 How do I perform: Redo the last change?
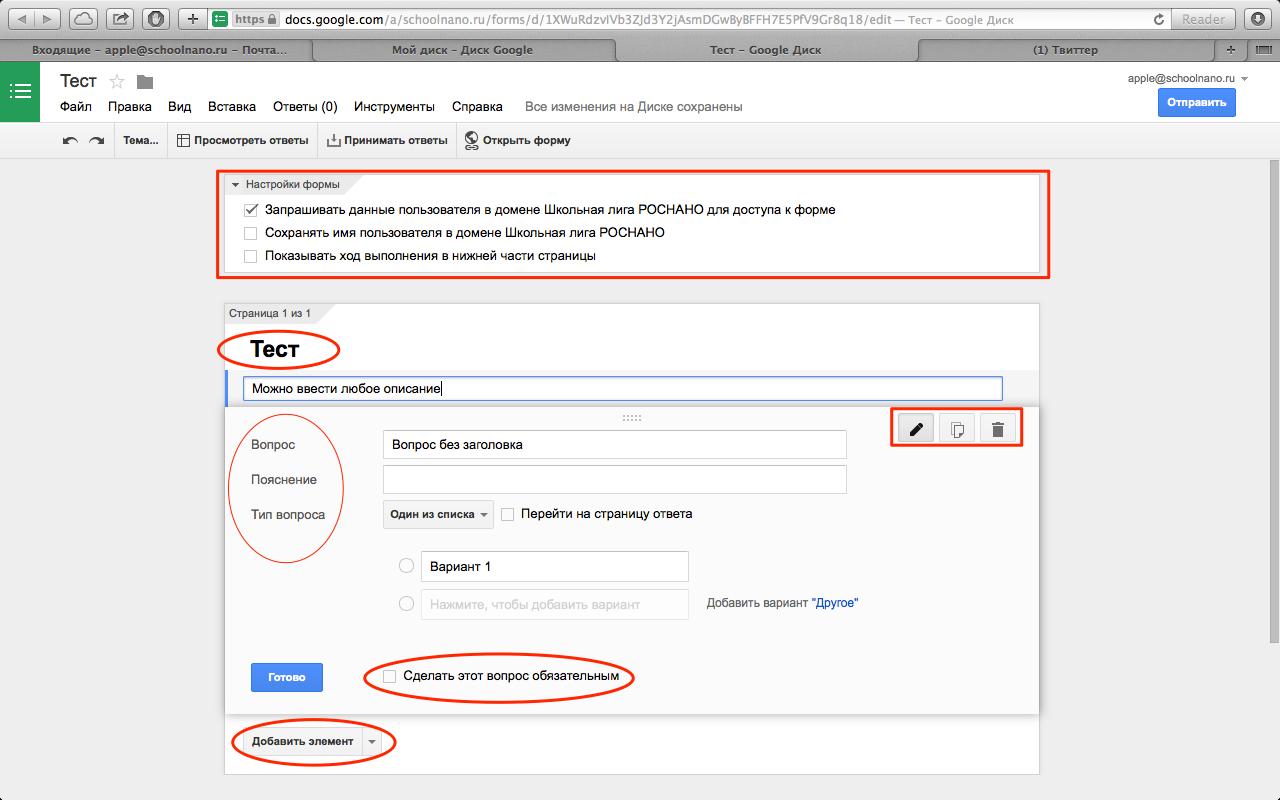96,141
